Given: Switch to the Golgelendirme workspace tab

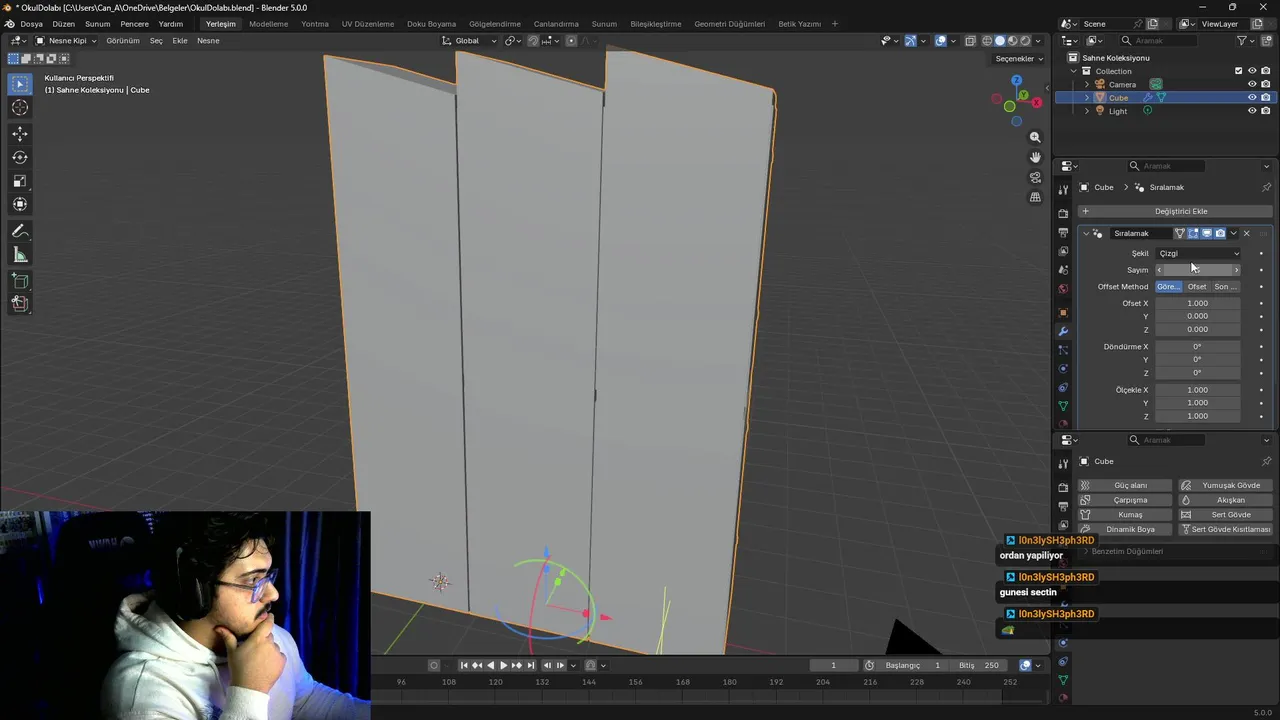Looking at the screenshot, I should [x=495, y=24].
